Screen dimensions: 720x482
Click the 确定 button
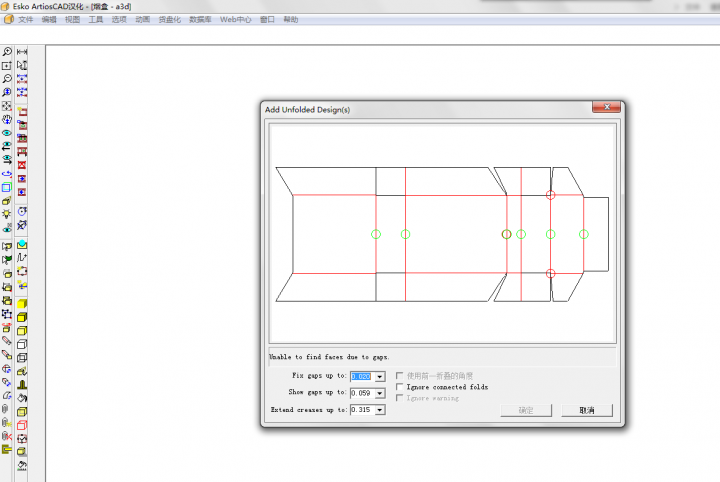526,410
